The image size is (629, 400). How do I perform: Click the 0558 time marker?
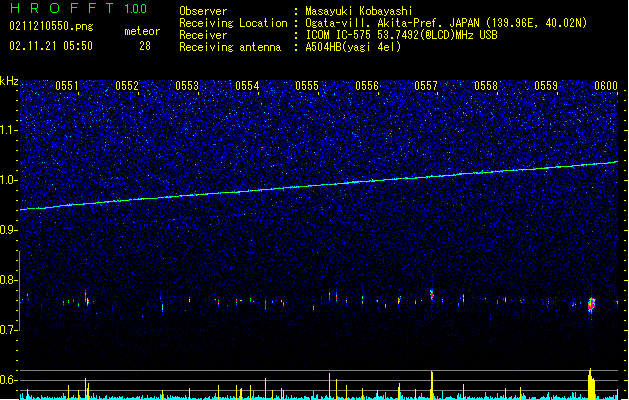(x=486, y=85)
